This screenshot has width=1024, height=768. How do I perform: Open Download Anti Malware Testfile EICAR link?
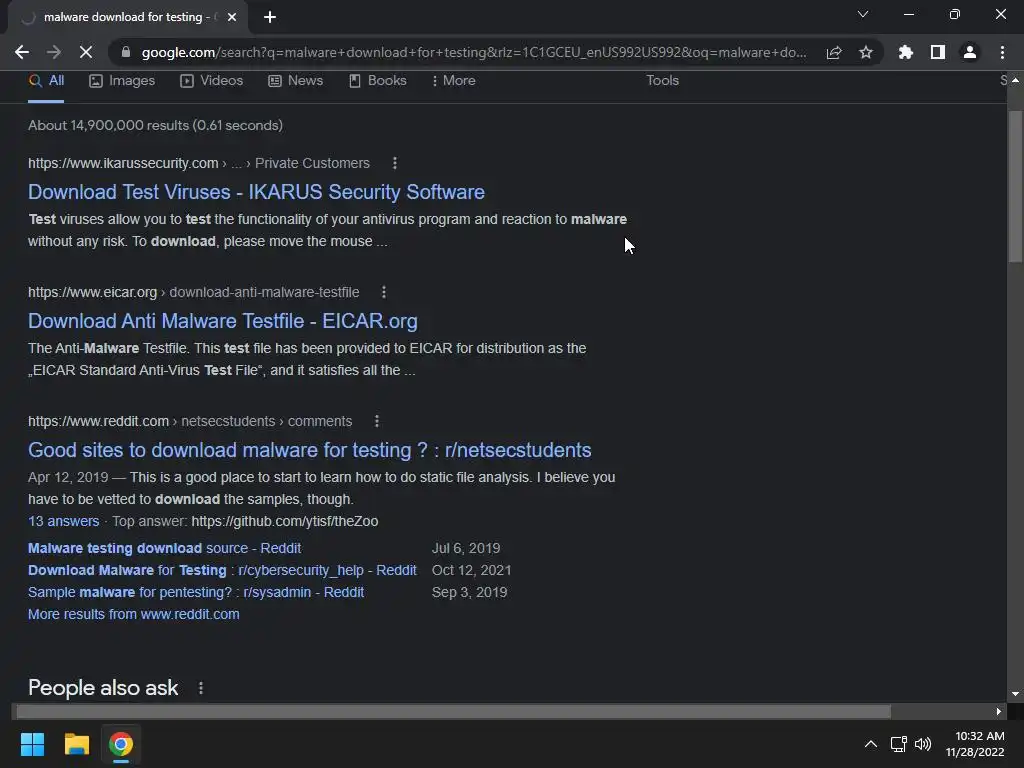tap(223, 321)
